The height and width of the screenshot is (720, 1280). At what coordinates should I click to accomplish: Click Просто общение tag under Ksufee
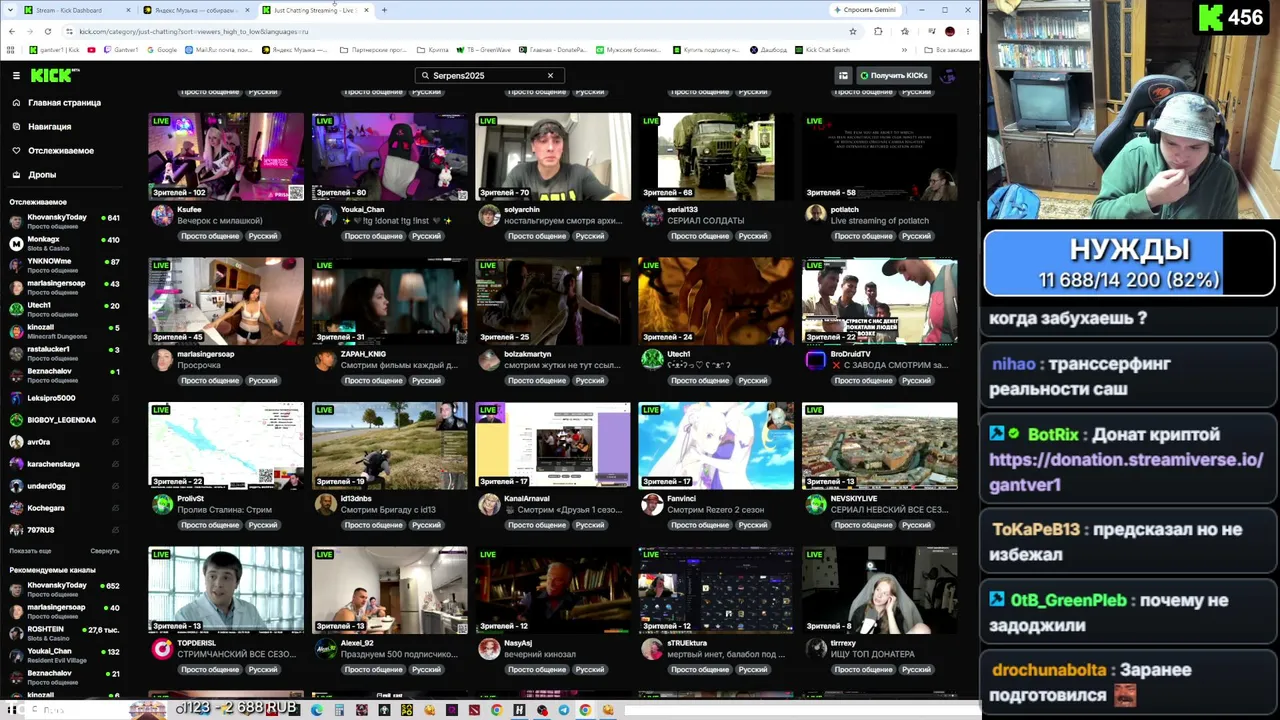tap(210, 236)
